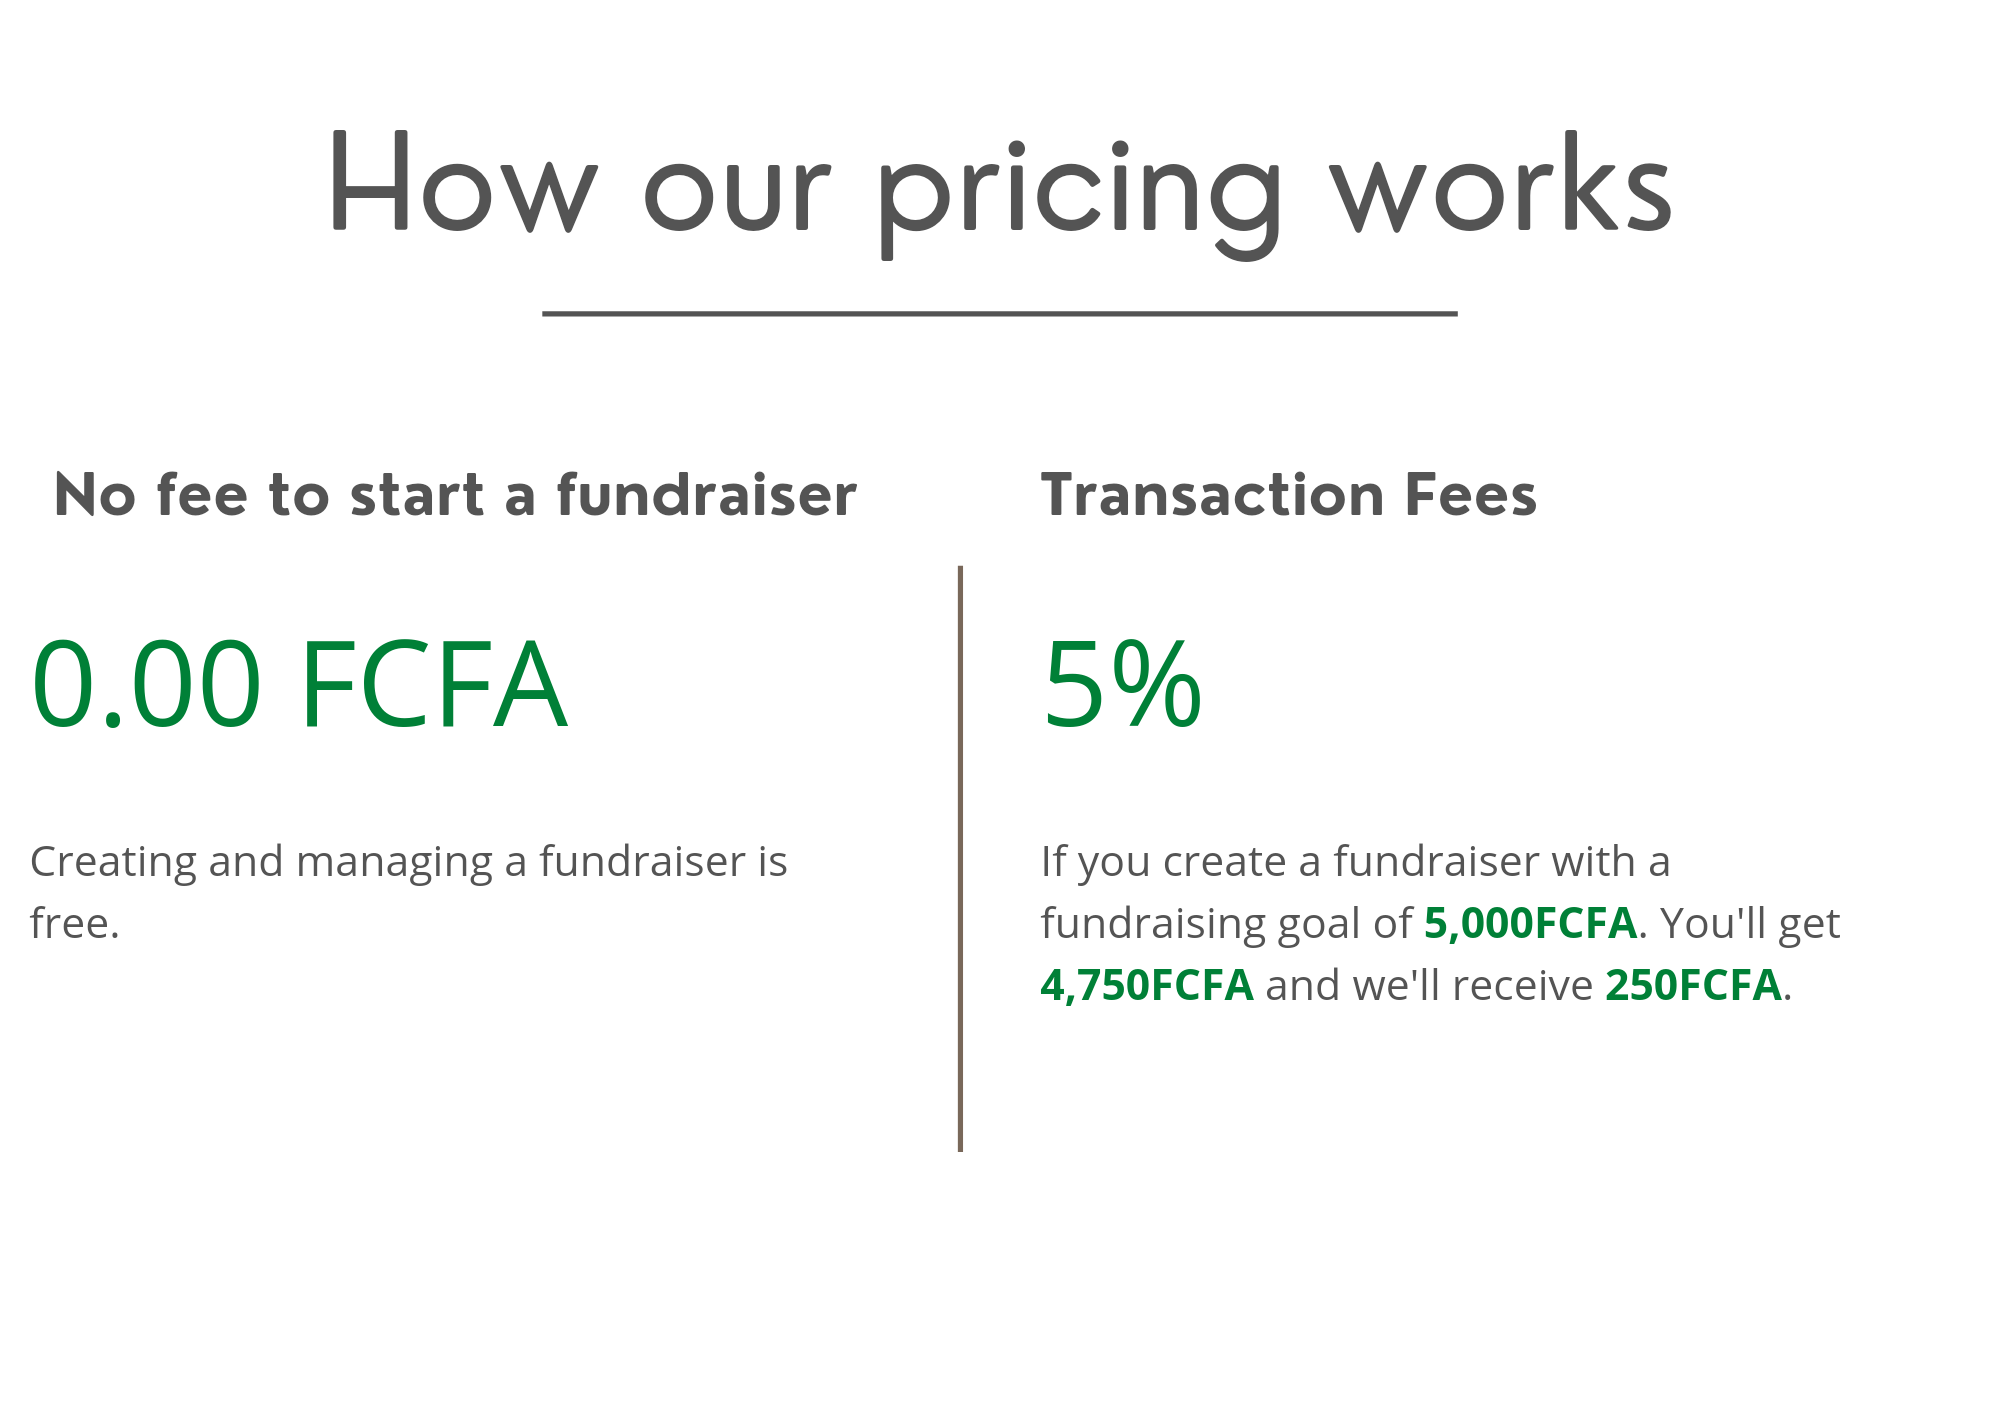This screenshot has width=2000, height=1414.
Task: Select the horizontal line under the title
Action: click(x=1000, y=313)
